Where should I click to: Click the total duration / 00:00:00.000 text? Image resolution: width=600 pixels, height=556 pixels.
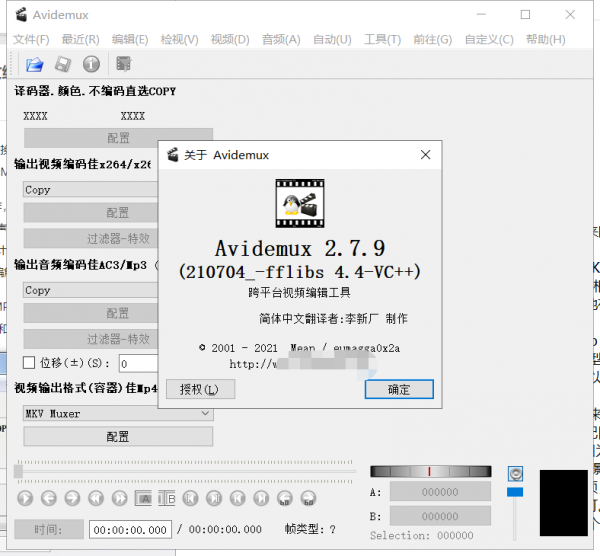pyautogui.click(x=219, y=529)
